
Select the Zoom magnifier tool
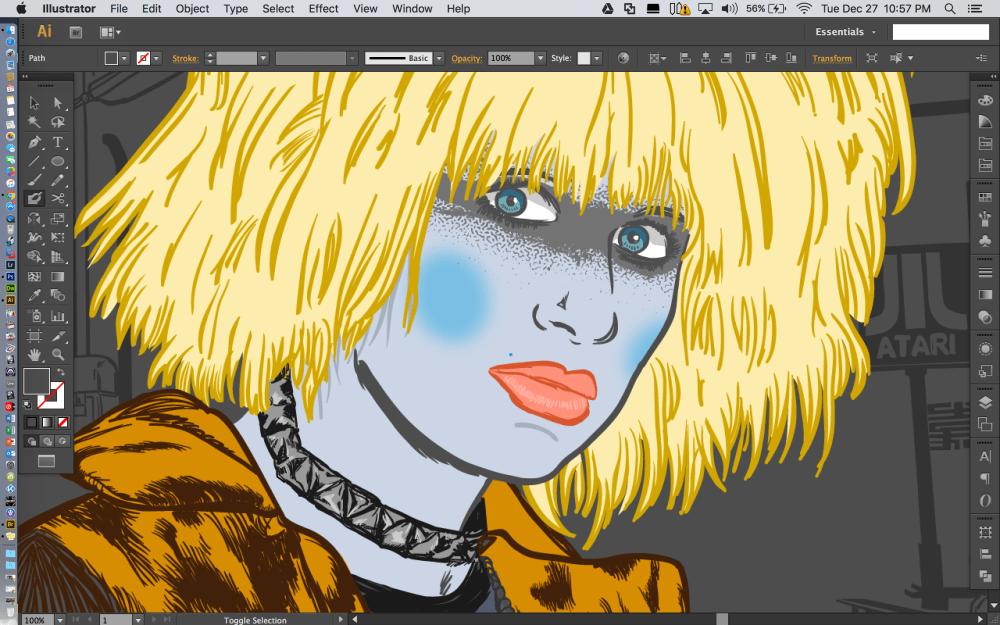point(58,354)
